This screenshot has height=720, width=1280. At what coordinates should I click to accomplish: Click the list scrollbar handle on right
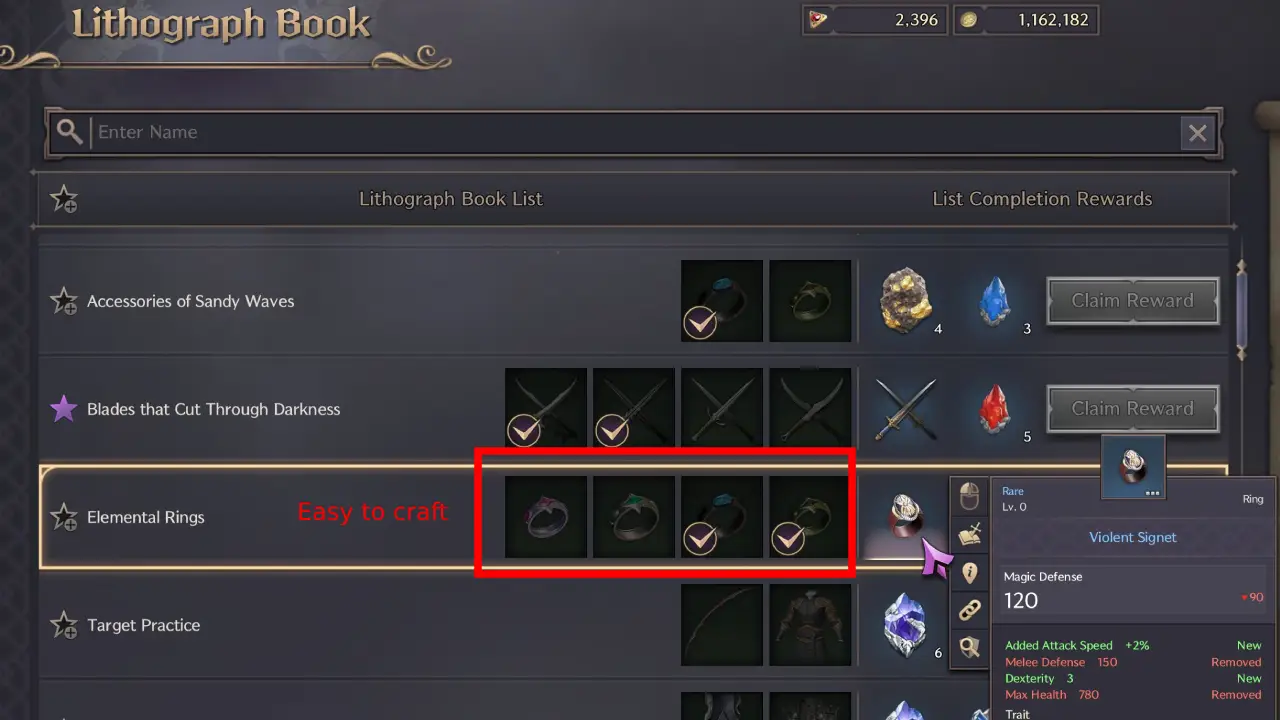[1242, 310]
